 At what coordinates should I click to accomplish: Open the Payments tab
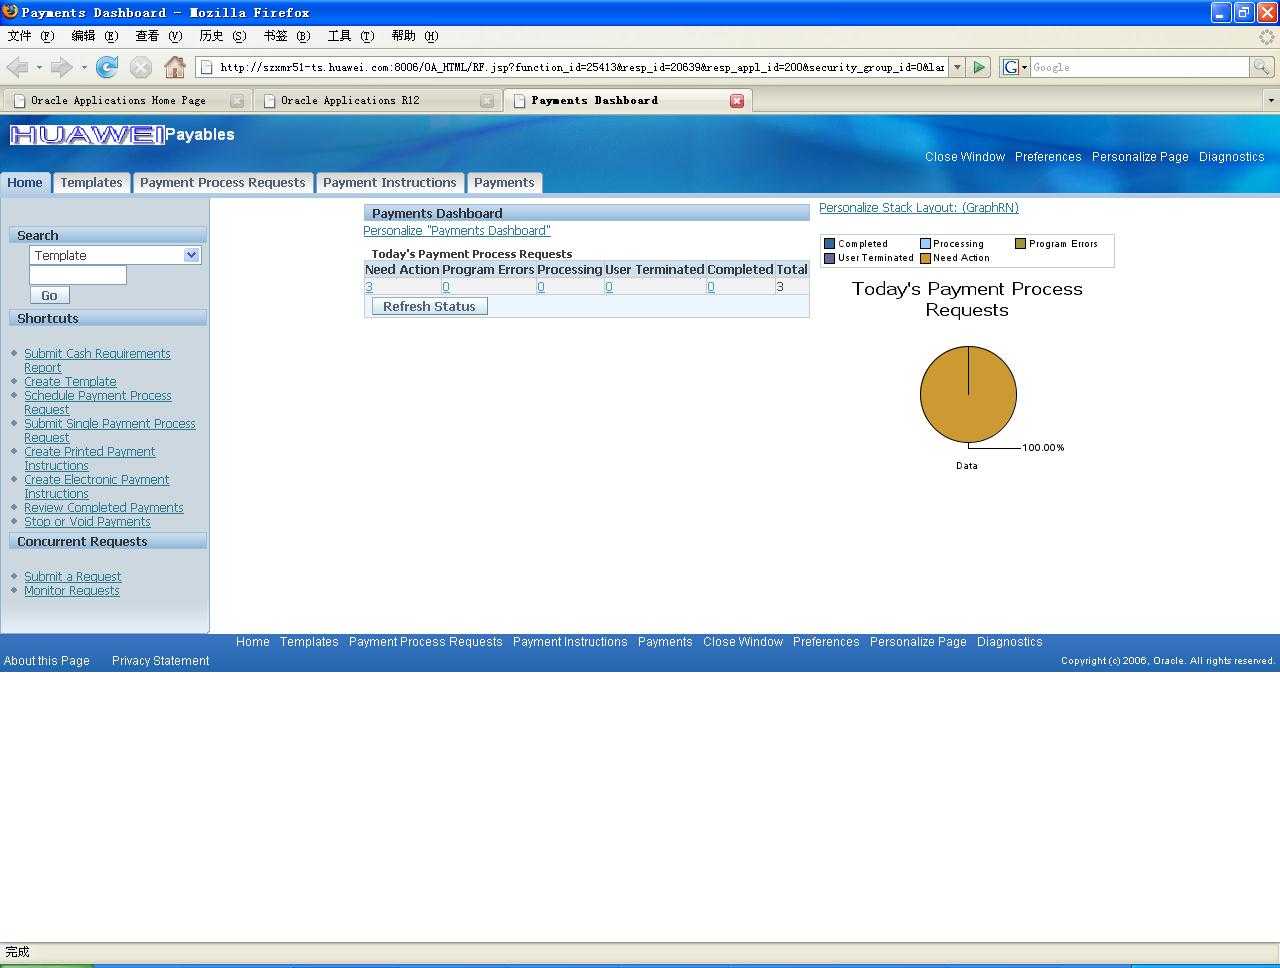click(x=504, y=182)
